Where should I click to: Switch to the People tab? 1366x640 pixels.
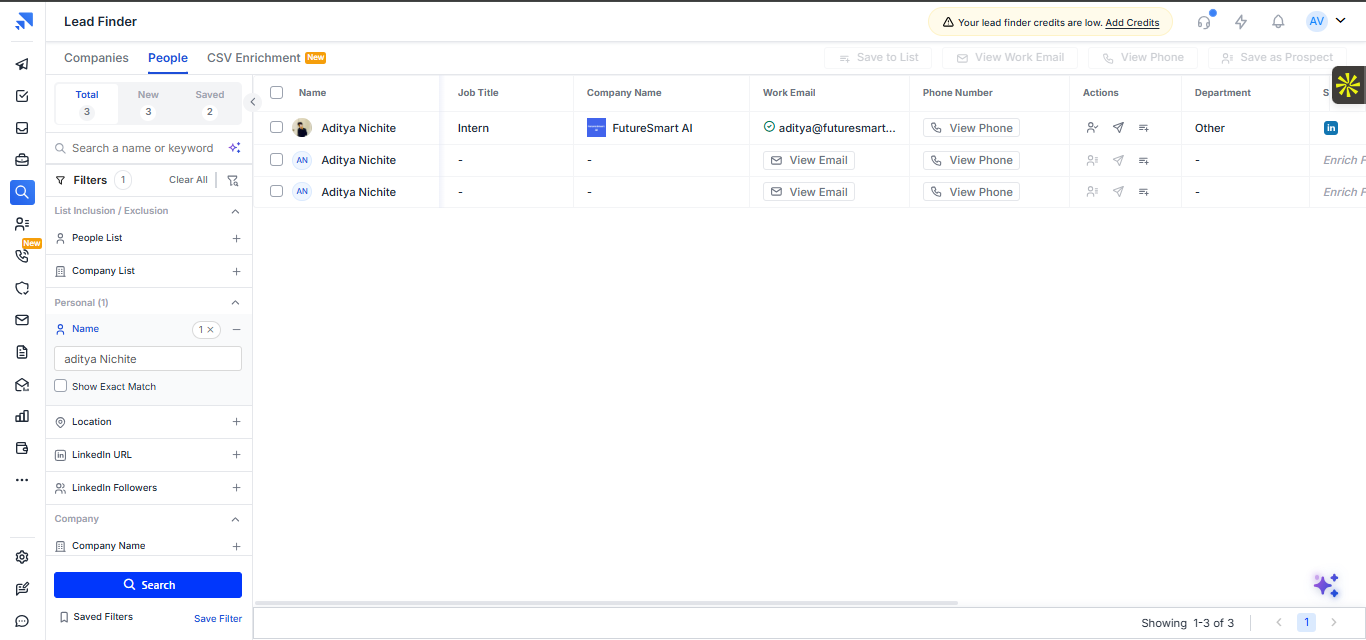coord(168,58)
